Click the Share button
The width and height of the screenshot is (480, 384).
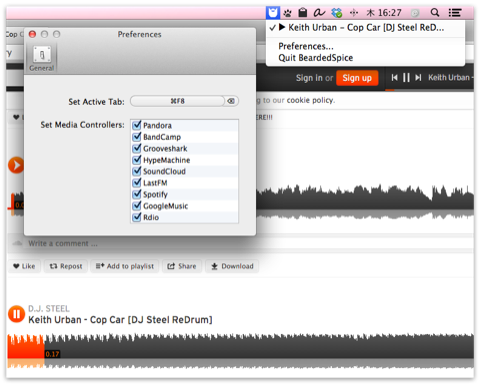(x=182, y=266)
